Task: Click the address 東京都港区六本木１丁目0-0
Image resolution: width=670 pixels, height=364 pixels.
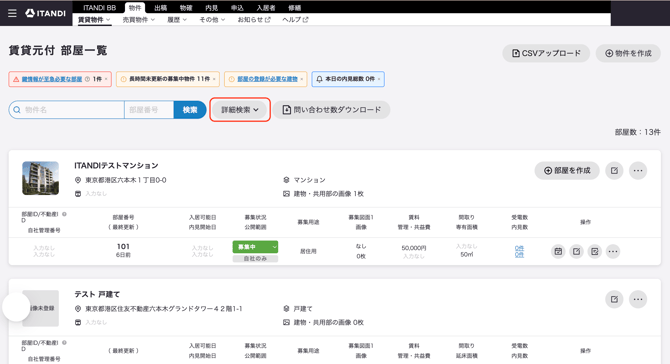Action: pyautogui.click(x=126, y=180)
